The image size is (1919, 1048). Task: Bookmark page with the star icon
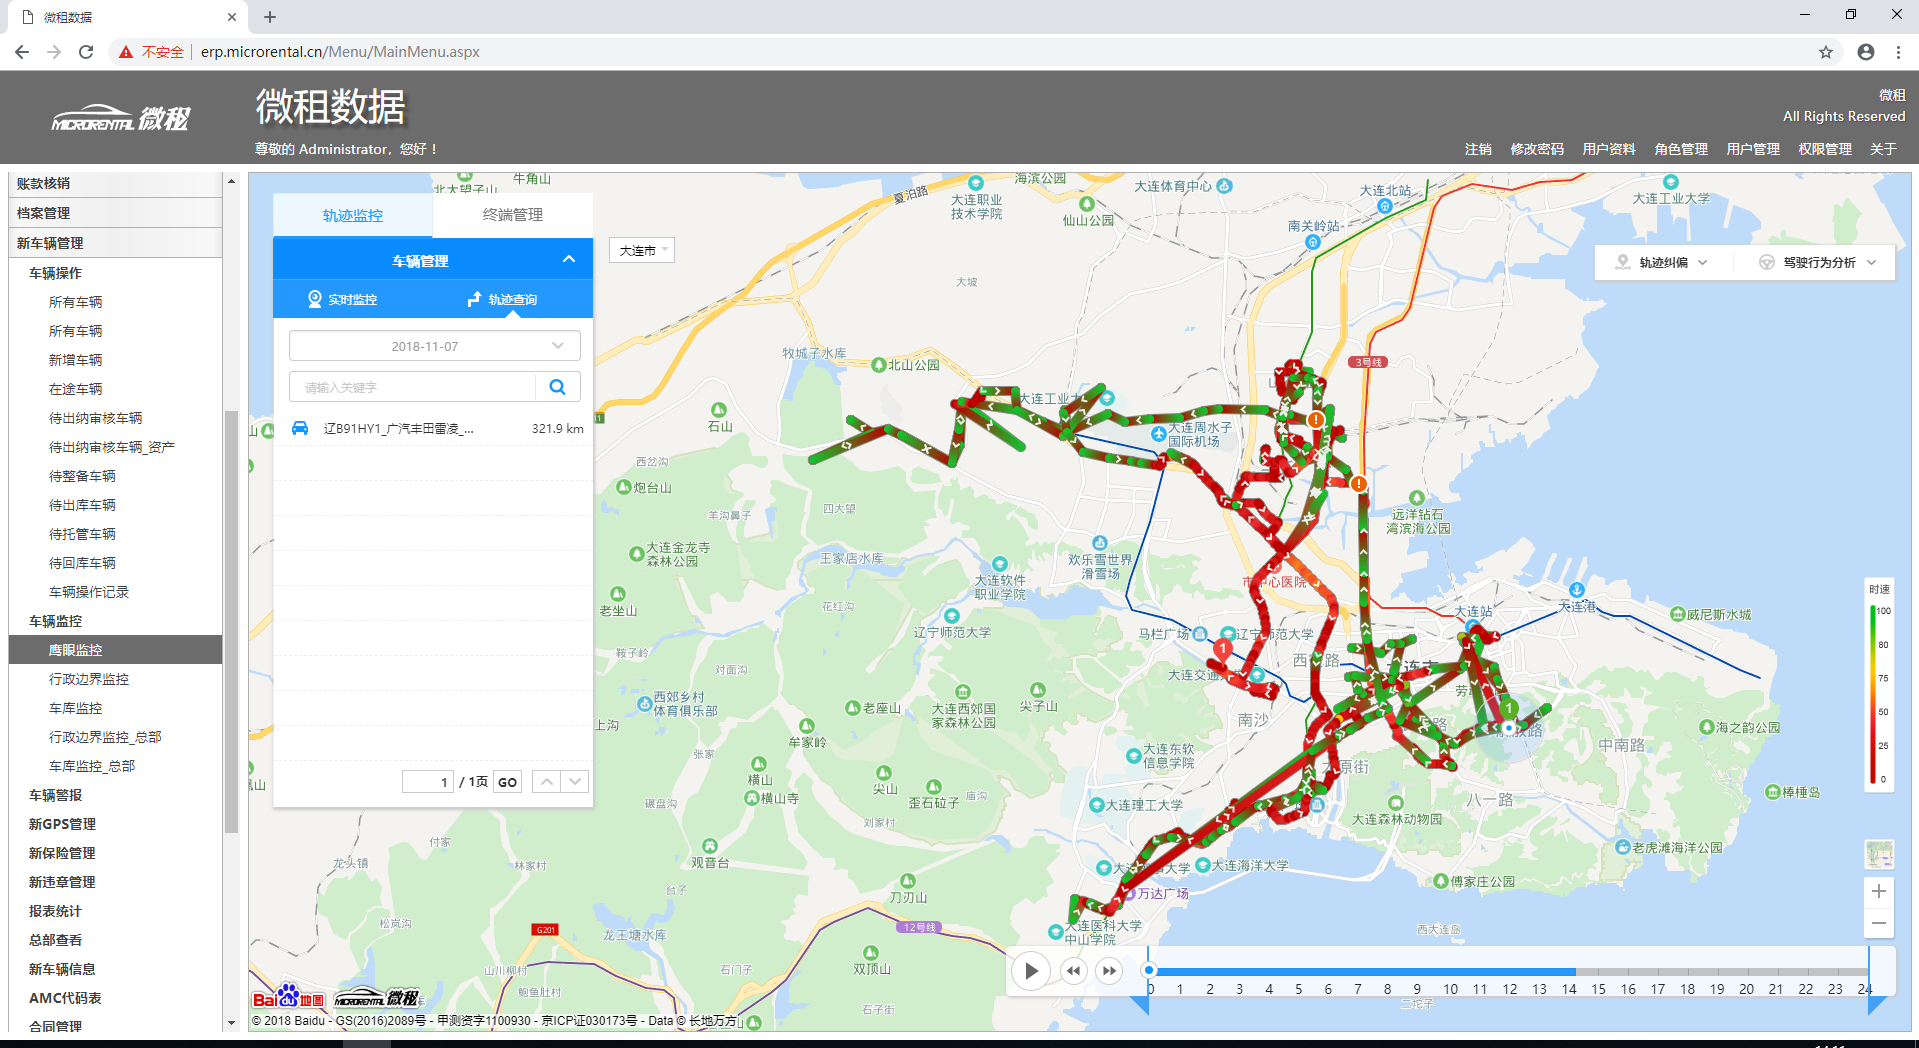(x=1826, y=52)
